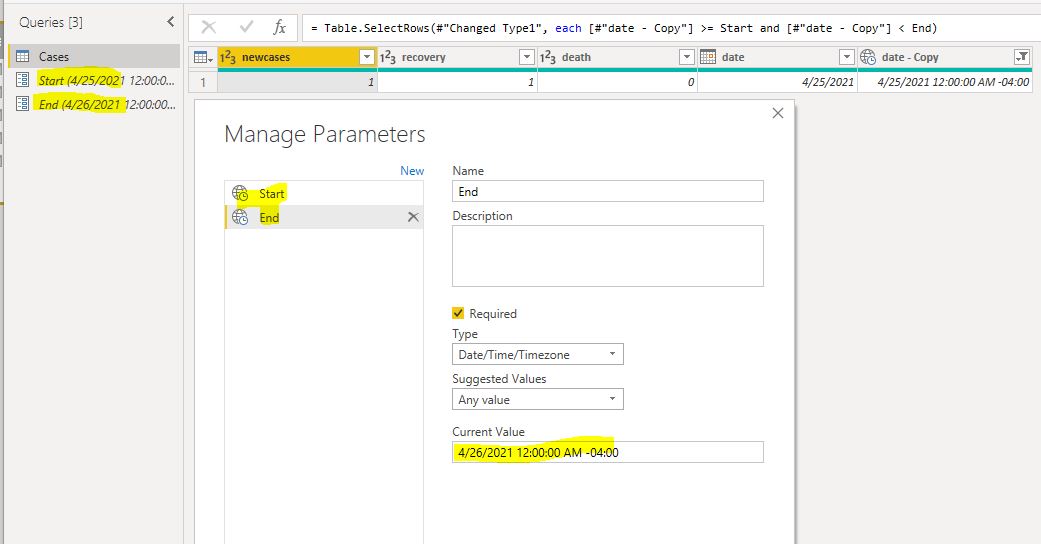Screen dimensions: 1041x544
Task: Confirm formula with checkmark icon
Action: pos(246,27)
